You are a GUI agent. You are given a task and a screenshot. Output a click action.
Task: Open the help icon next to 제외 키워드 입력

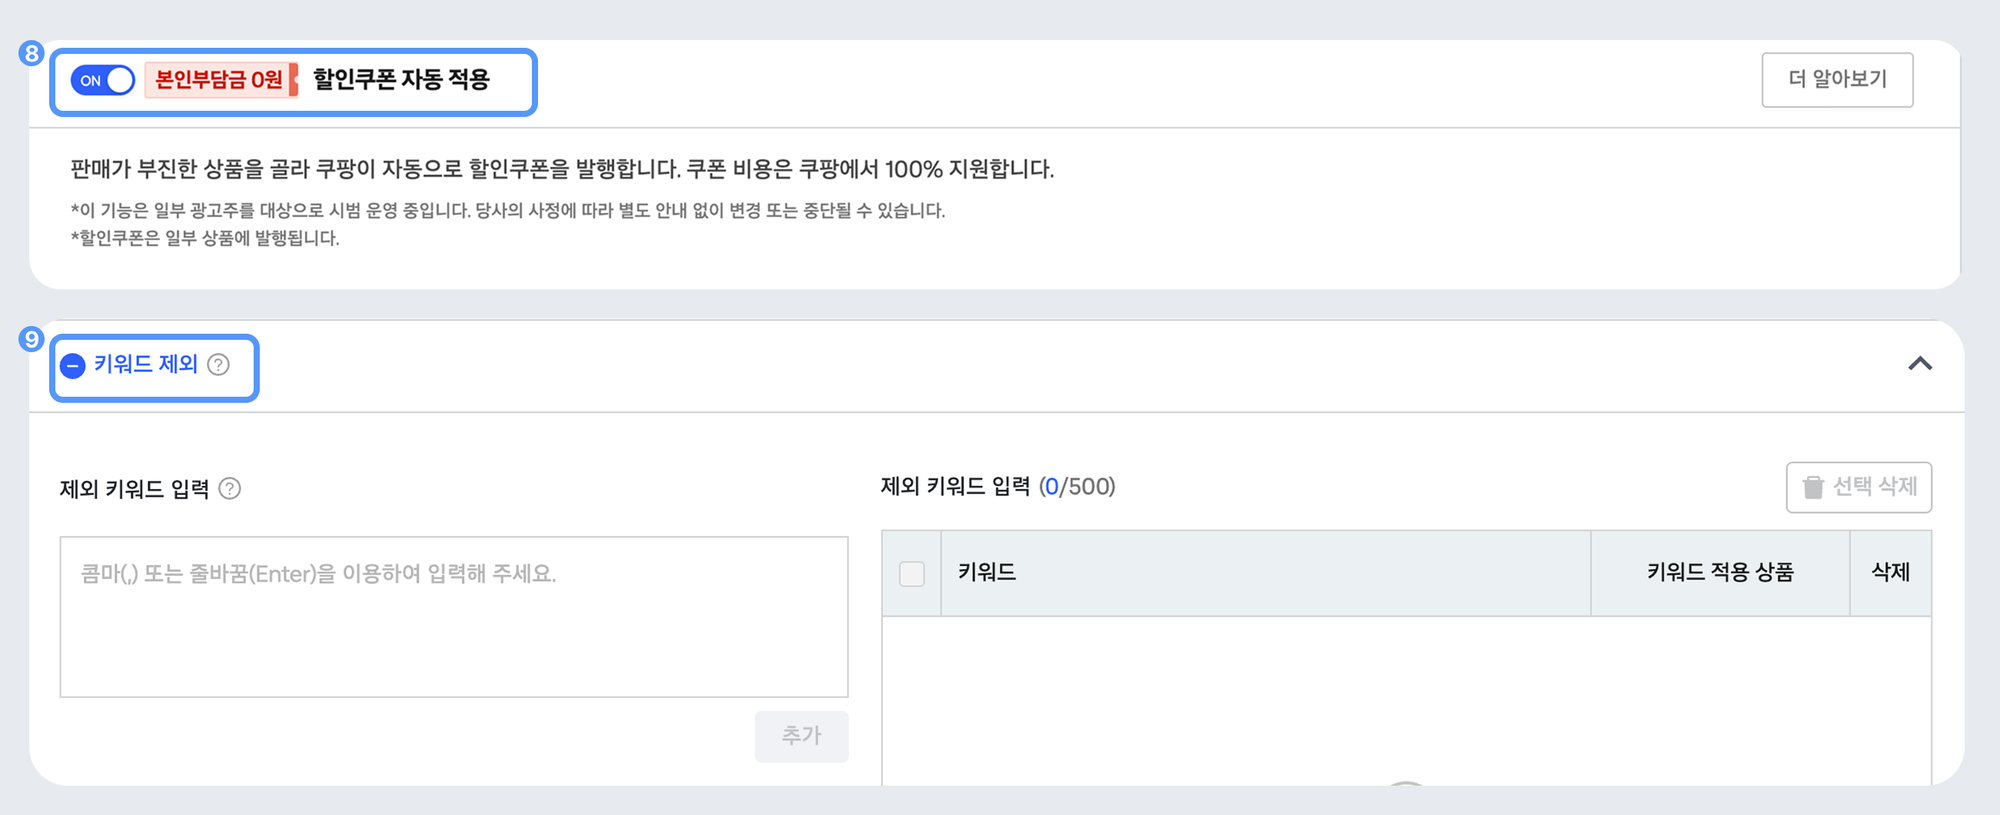231,488
